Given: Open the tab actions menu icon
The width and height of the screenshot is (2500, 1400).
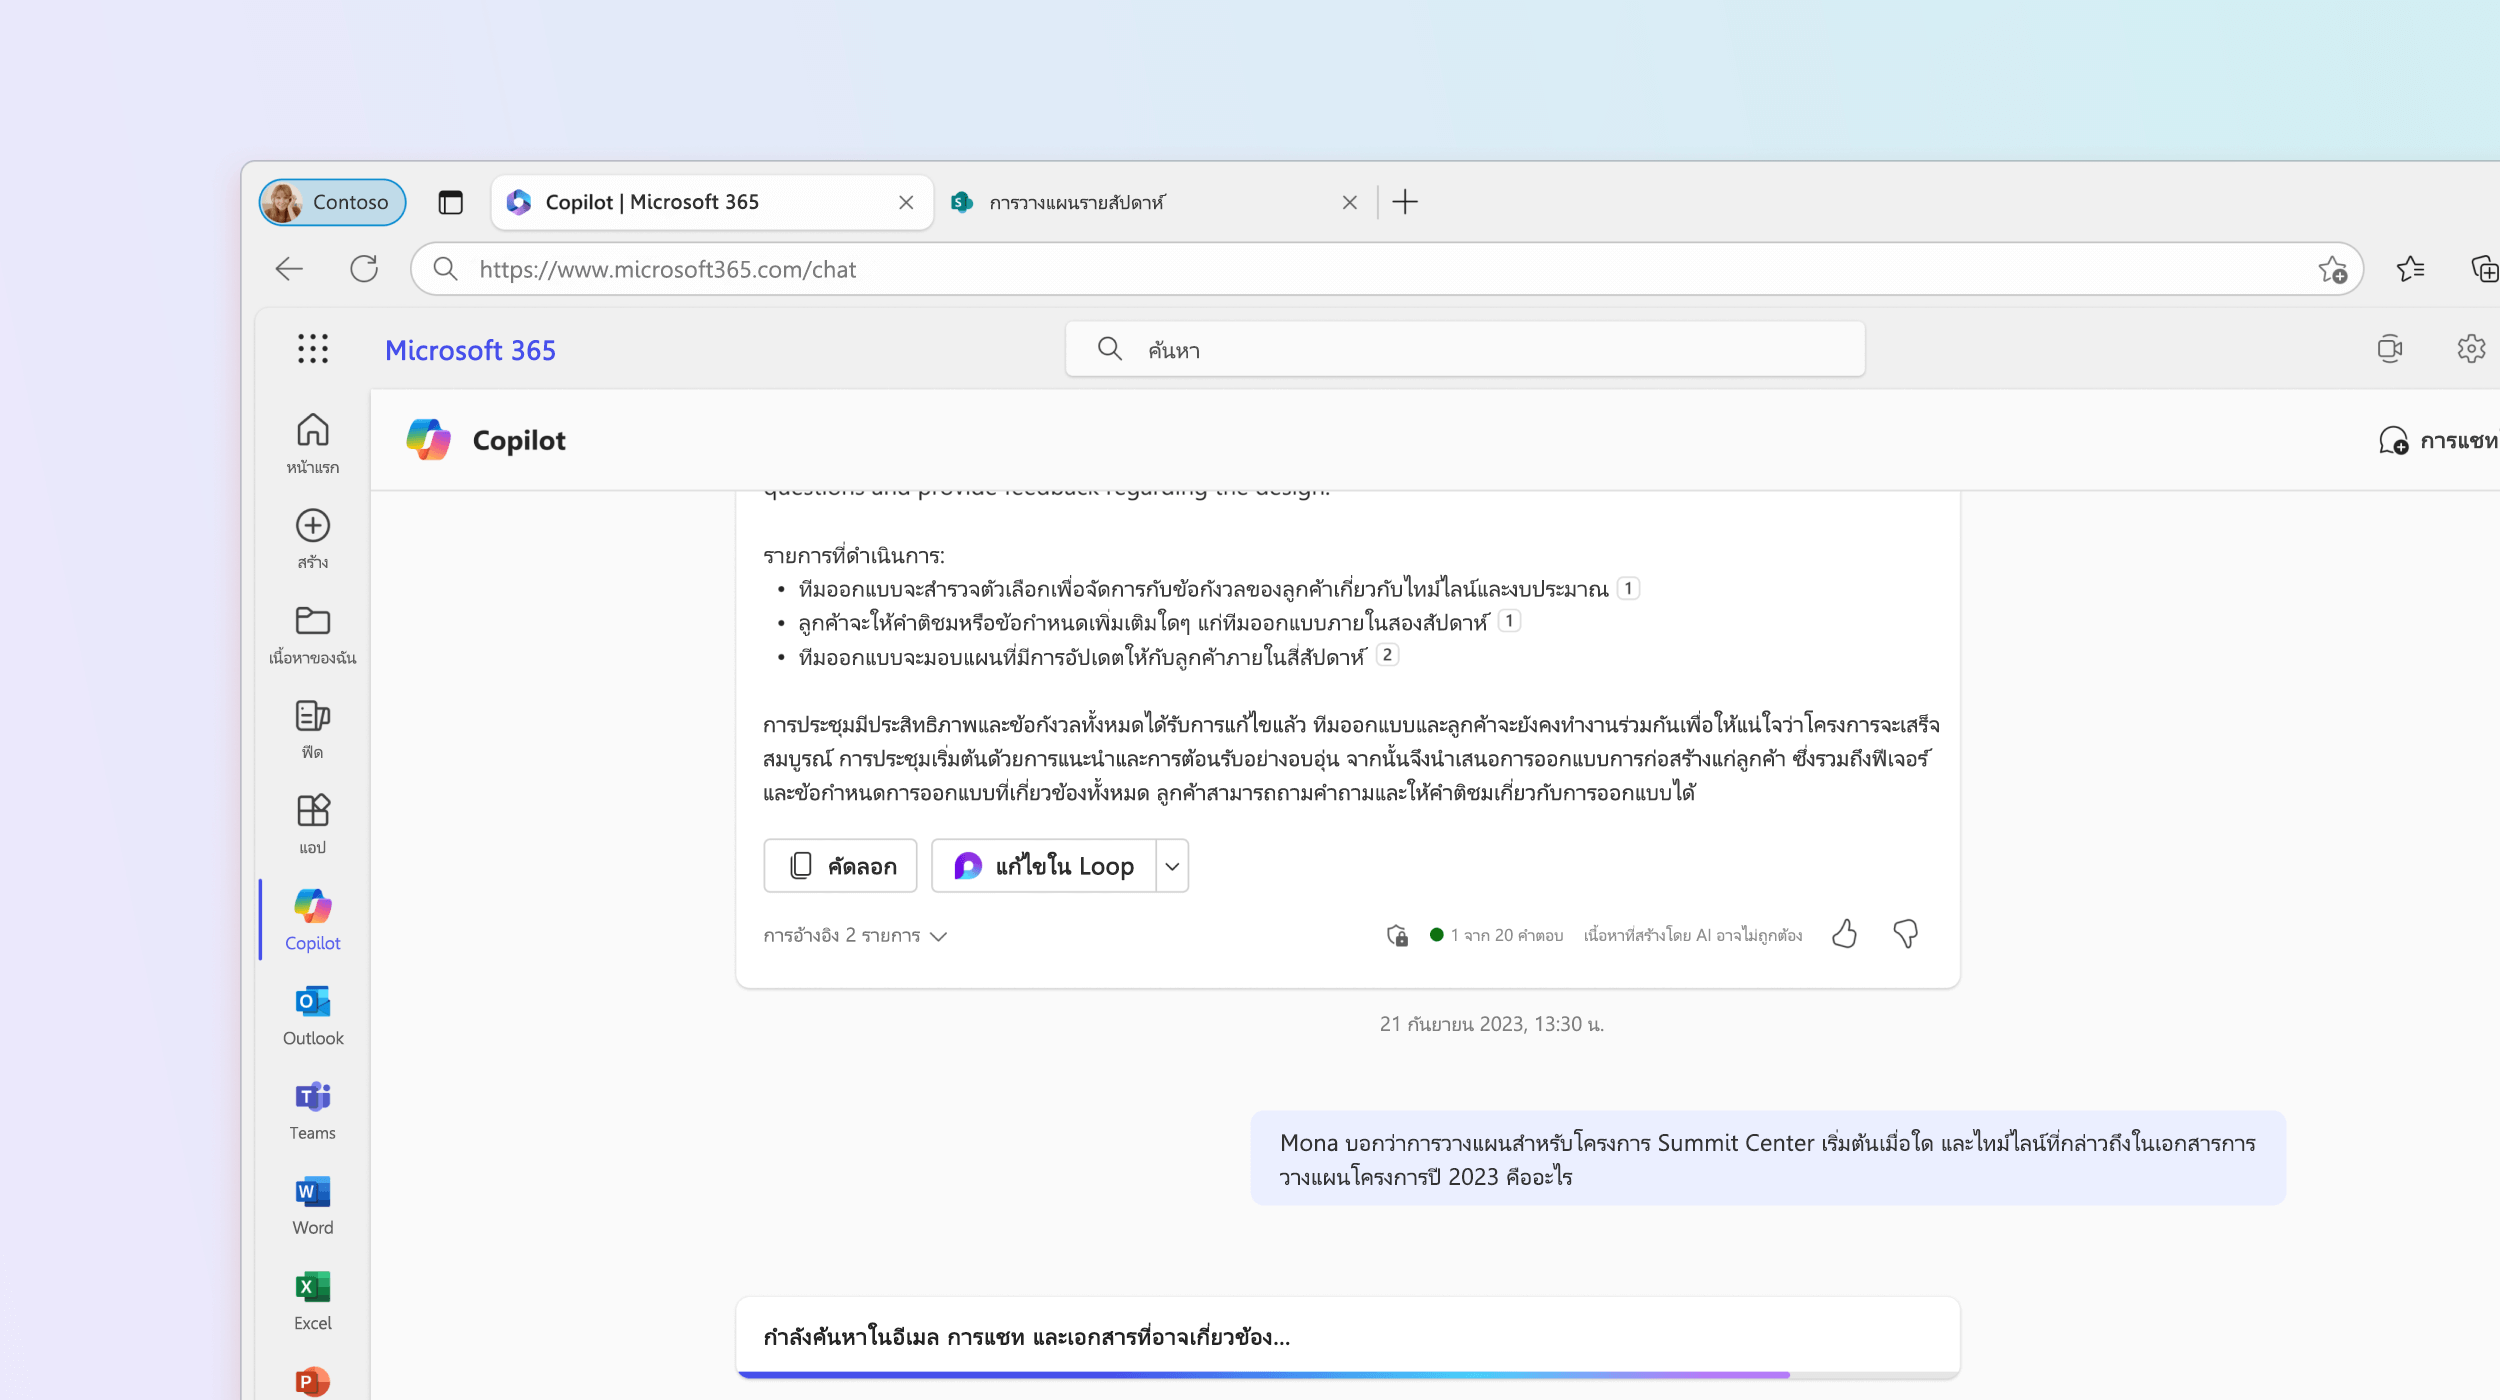Looking at the screenshot, I should pyautogui.click(x=451, y=202).
